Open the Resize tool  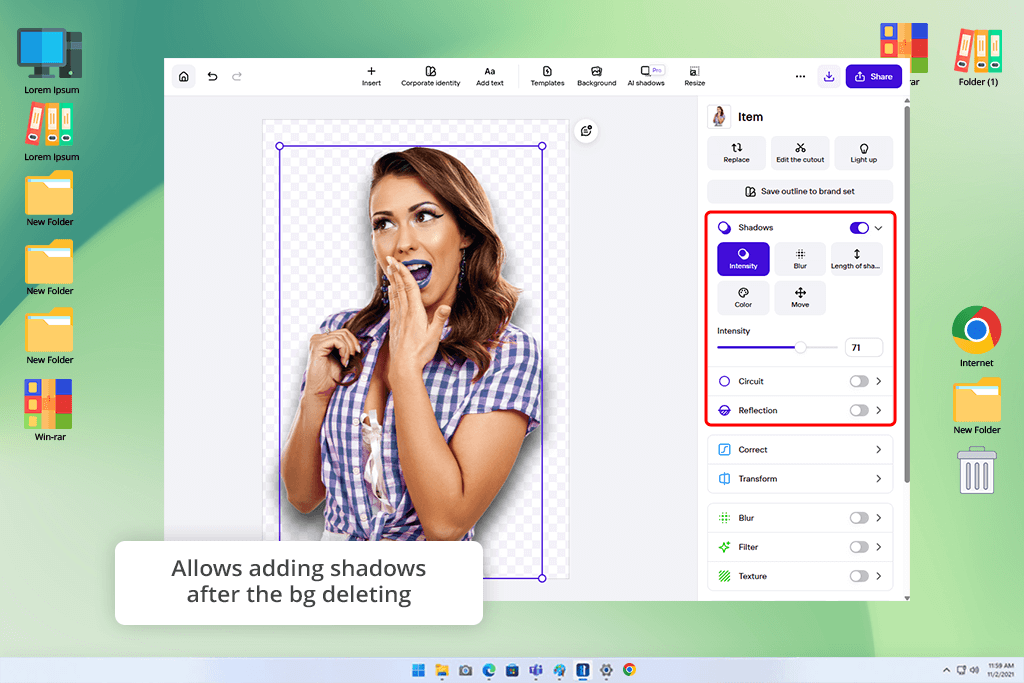(x=695, y=76)
